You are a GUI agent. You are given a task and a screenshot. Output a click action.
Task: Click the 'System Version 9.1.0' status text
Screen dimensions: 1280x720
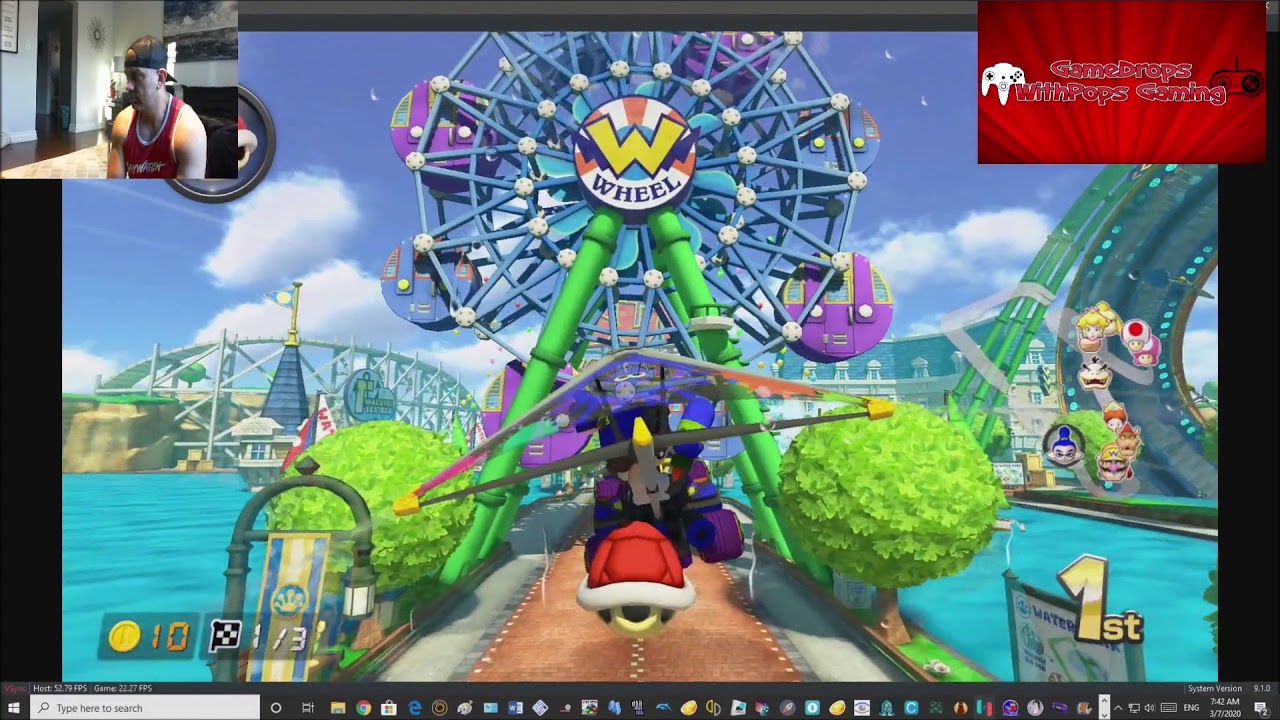click(1229, 688)
